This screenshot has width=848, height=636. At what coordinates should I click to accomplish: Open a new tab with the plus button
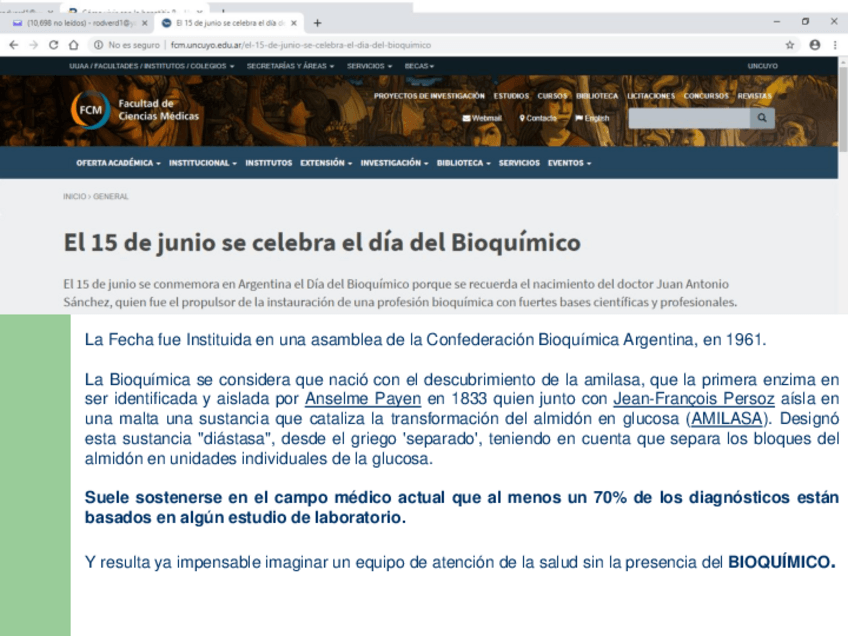317,23
